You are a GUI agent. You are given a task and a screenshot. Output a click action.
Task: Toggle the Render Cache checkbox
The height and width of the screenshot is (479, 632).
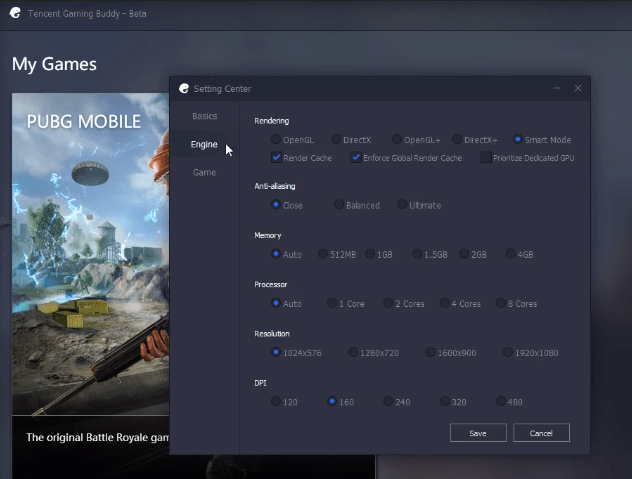[x=276, y=157]
